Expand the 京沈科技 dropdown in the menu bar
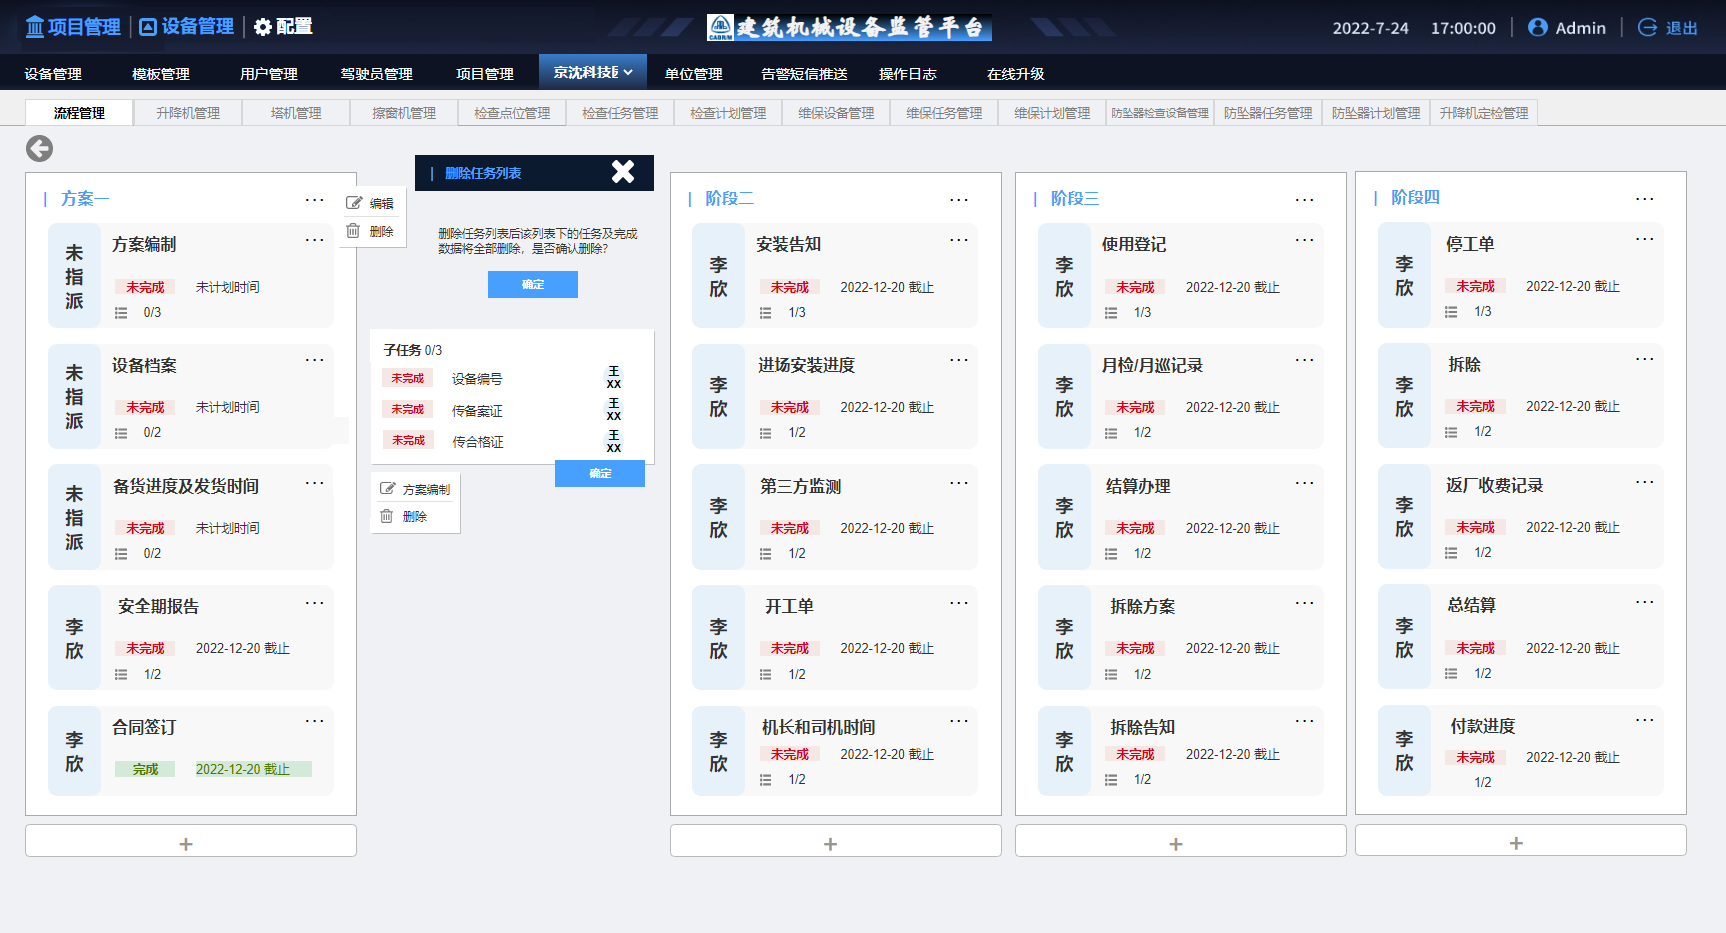Viewport: 1726px width, 933px height. 593,72
